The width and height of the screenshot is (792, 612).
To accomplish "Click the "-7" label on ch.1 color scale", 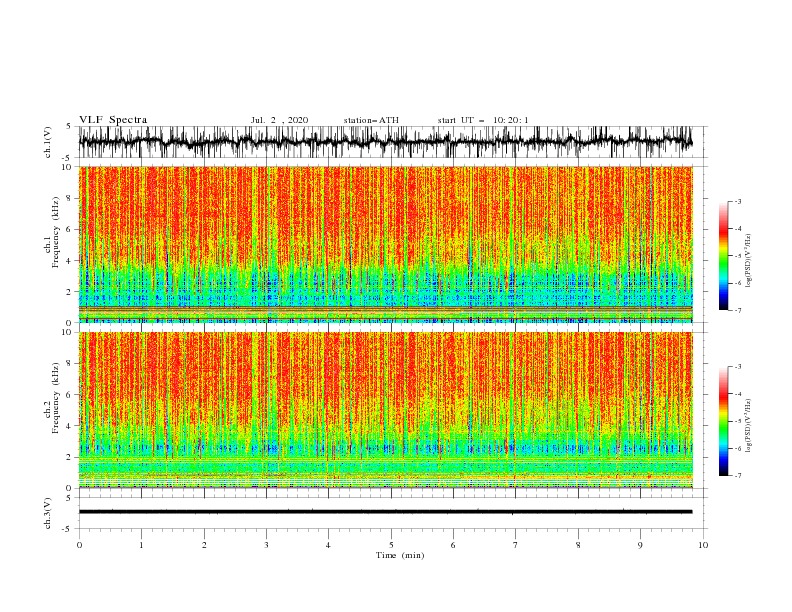I will click(737, 310).
